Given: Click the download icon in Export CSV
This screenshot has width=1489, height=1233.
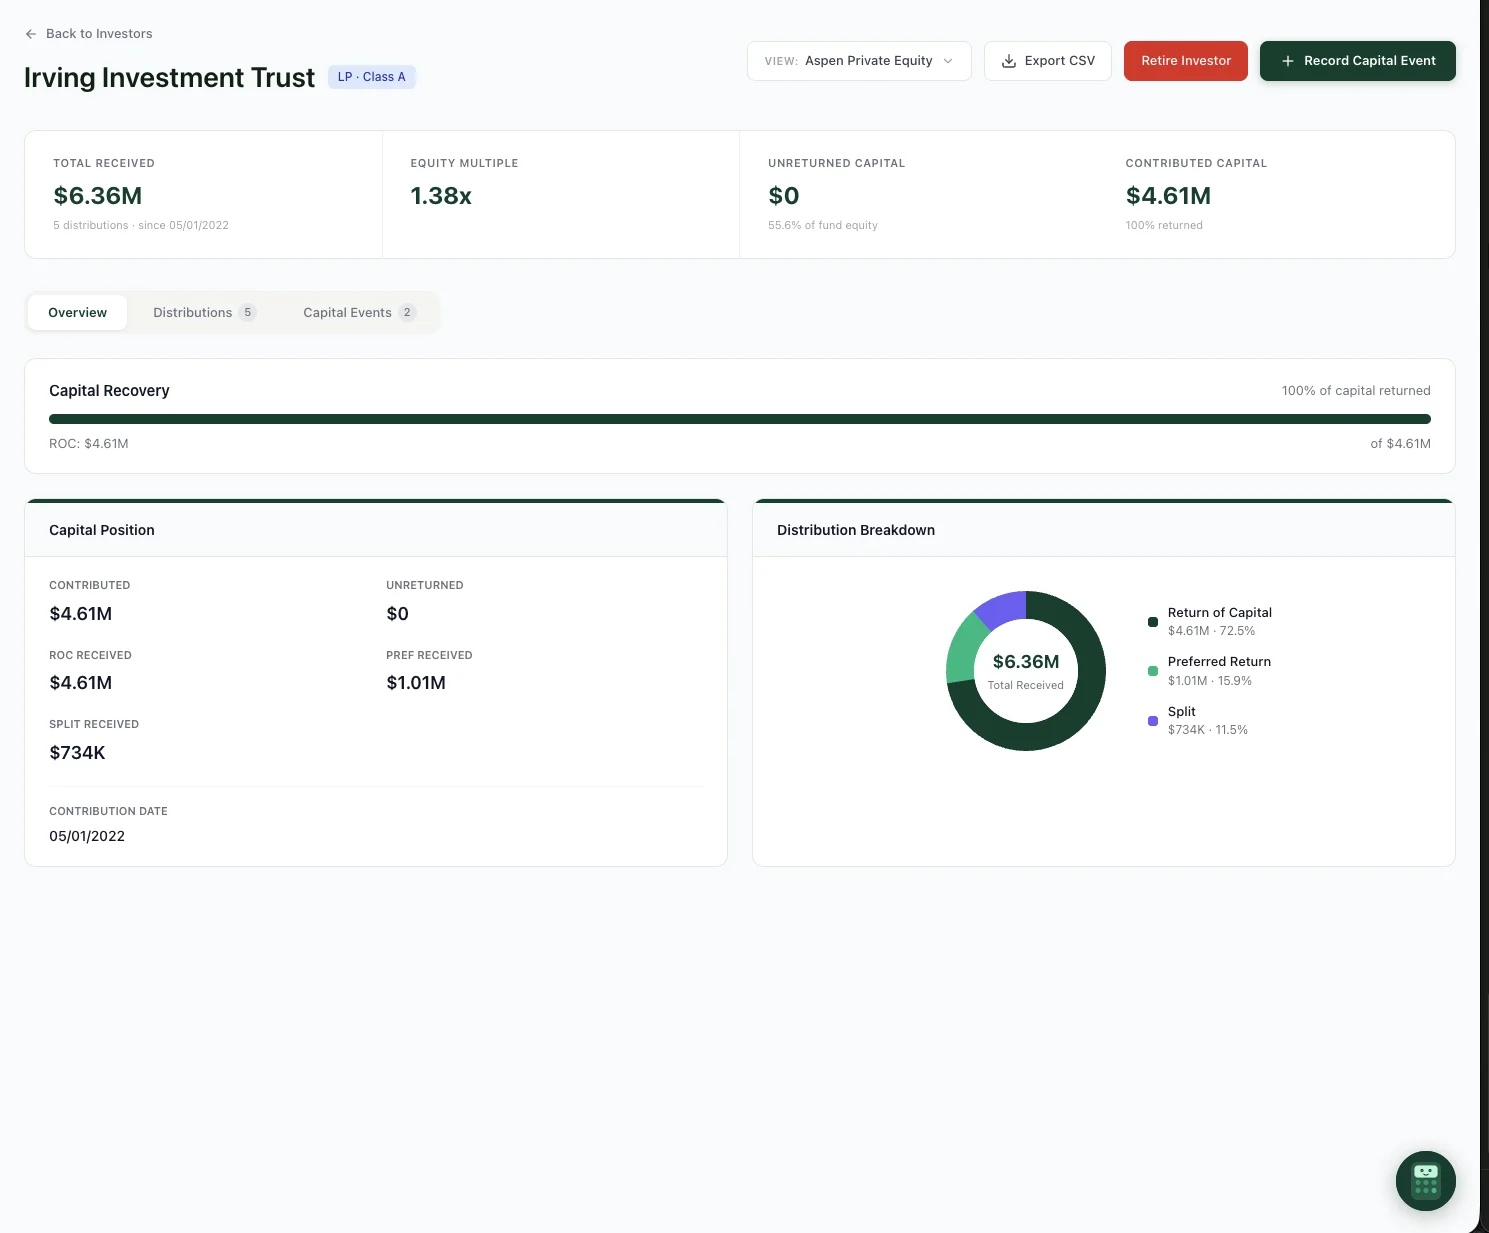Looking at the screenshot, I should point(1009,60).
